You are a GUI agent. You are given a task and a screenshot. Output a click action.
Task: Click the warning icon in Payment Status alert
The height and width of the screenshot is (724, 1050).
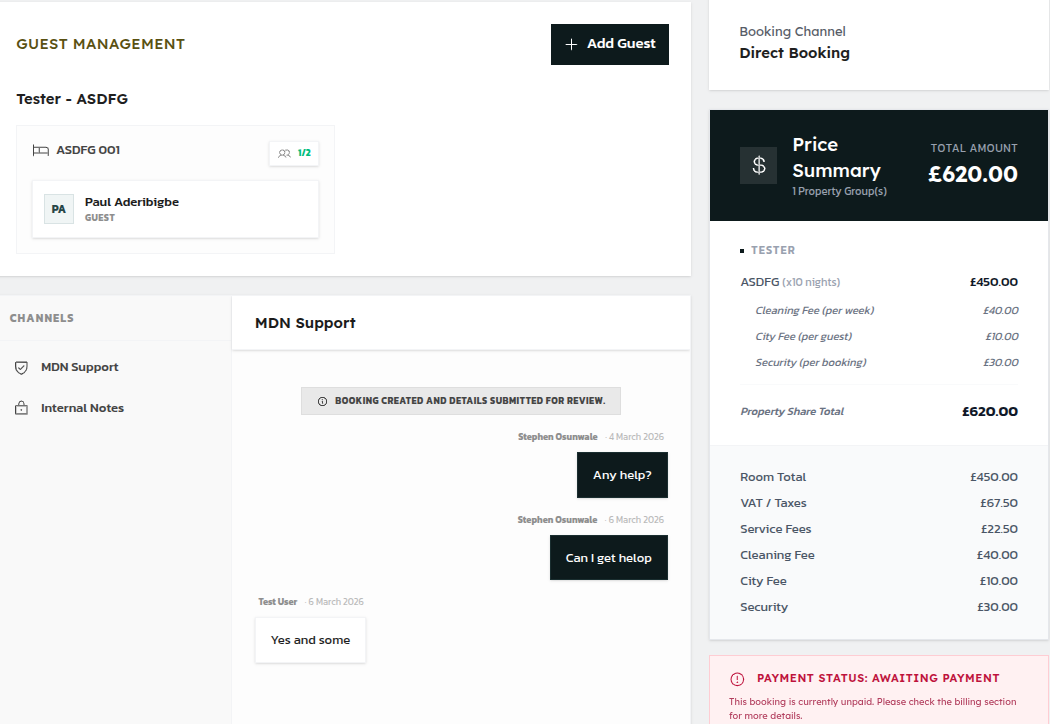point(737,678)
